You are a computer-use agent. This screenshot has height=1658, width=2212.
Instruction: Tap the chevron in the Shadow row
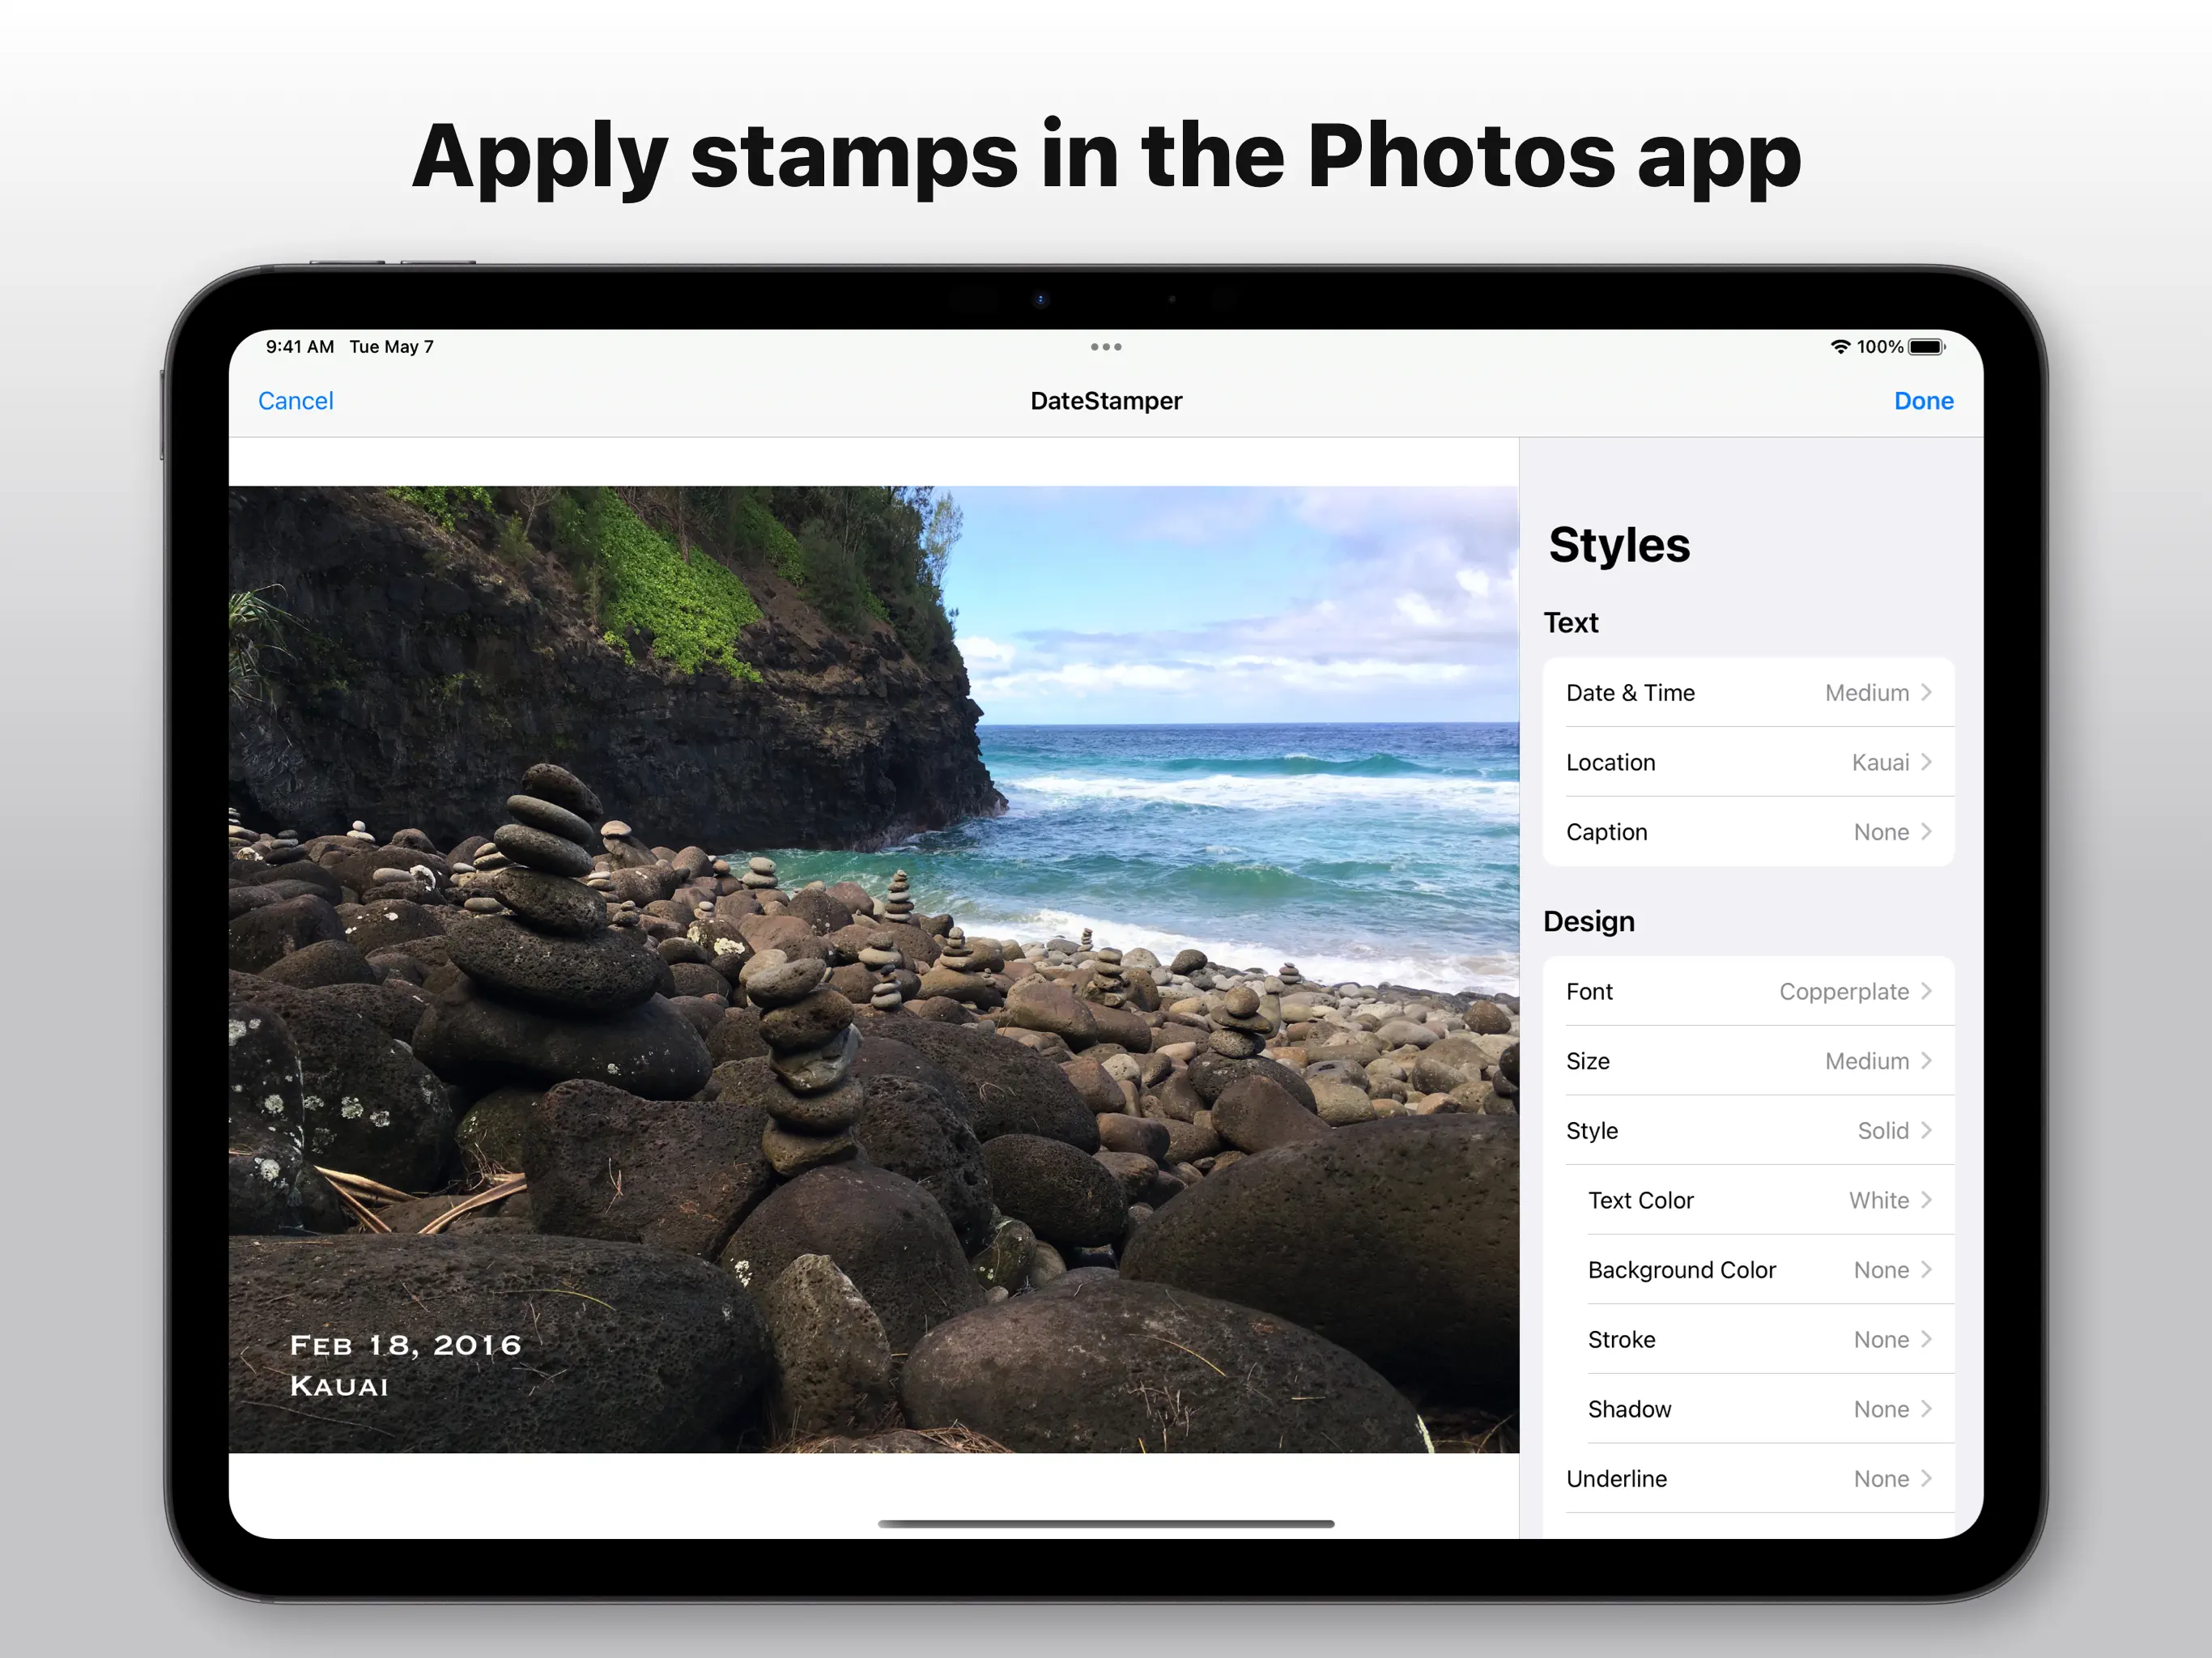1926,1409
